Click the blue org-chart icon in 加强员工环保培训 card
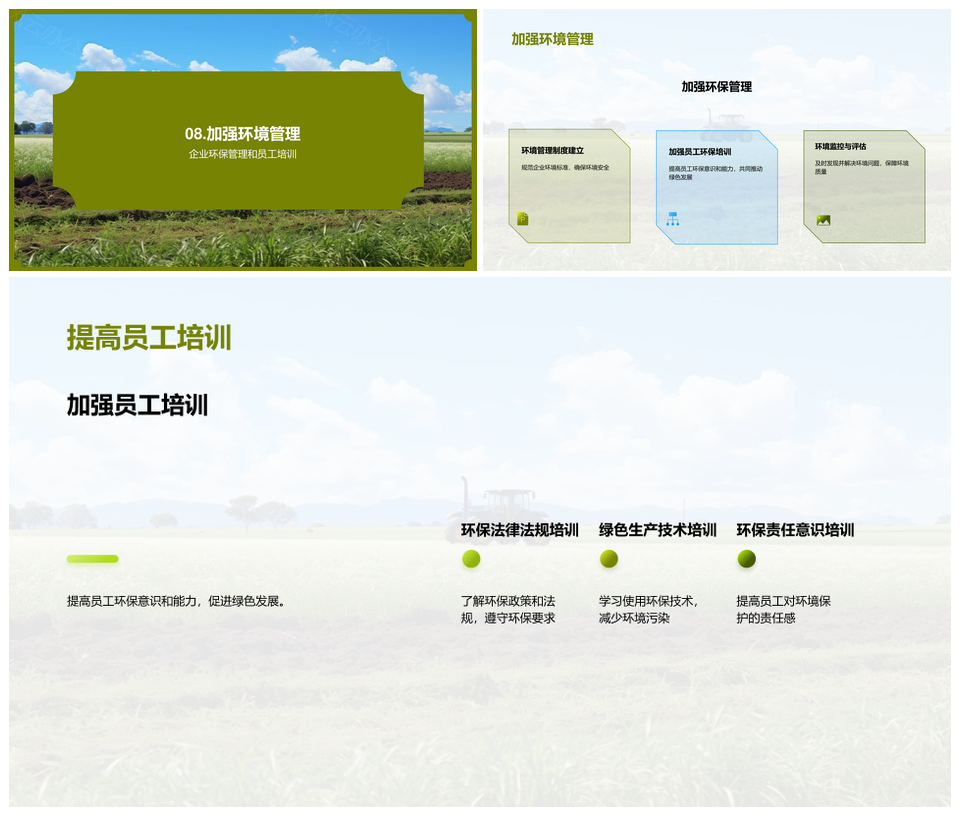Image resolution: width=960 pixels, height=816 pixels. tap(672, 219)
